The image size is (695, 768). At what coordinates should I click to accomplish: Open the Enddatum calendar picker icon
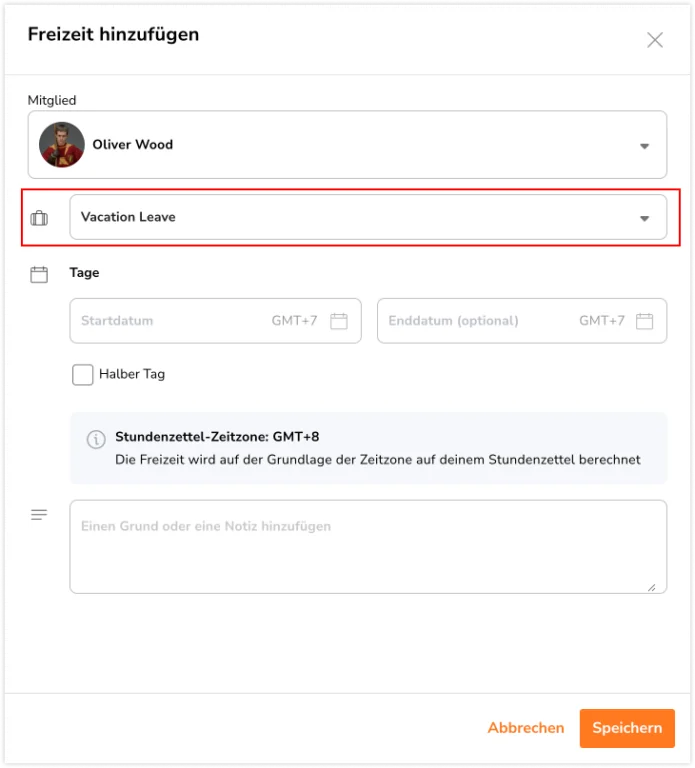(x=645, y=321)
